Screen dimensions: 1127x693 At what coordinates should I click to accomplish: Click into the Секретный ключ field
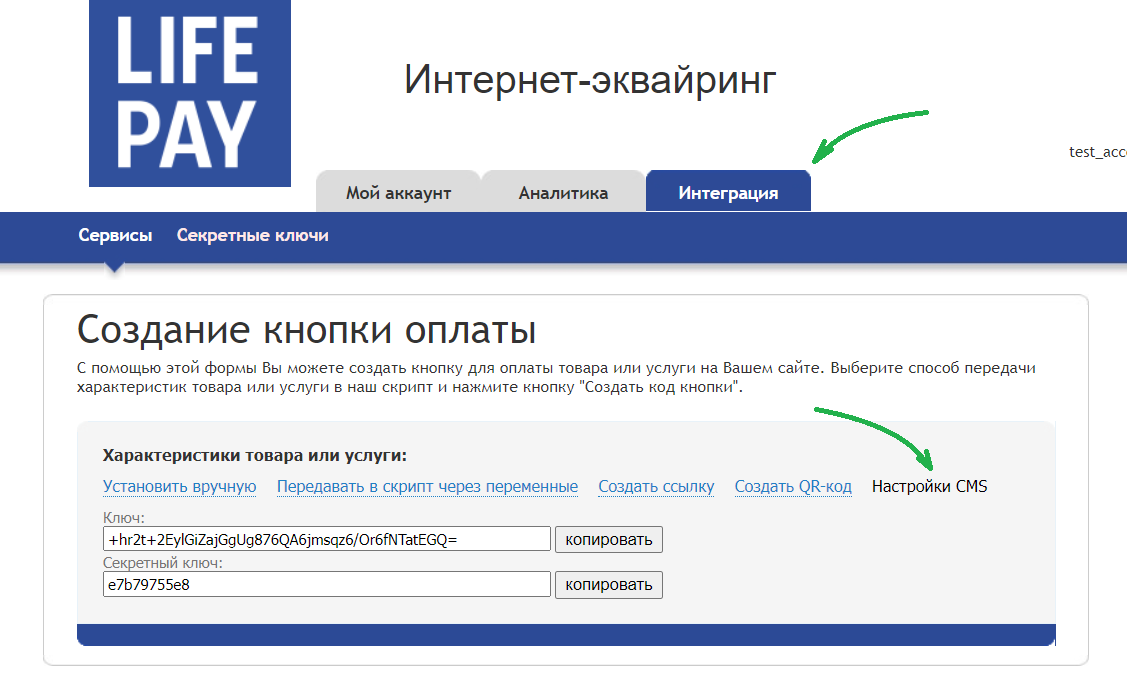(327, 584)
